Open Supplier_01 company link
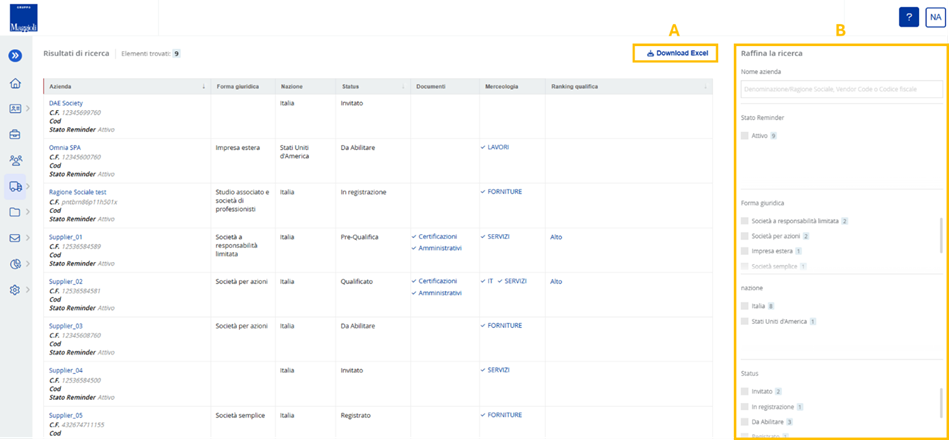Screen dimensions: 949x440 point(65,237)
